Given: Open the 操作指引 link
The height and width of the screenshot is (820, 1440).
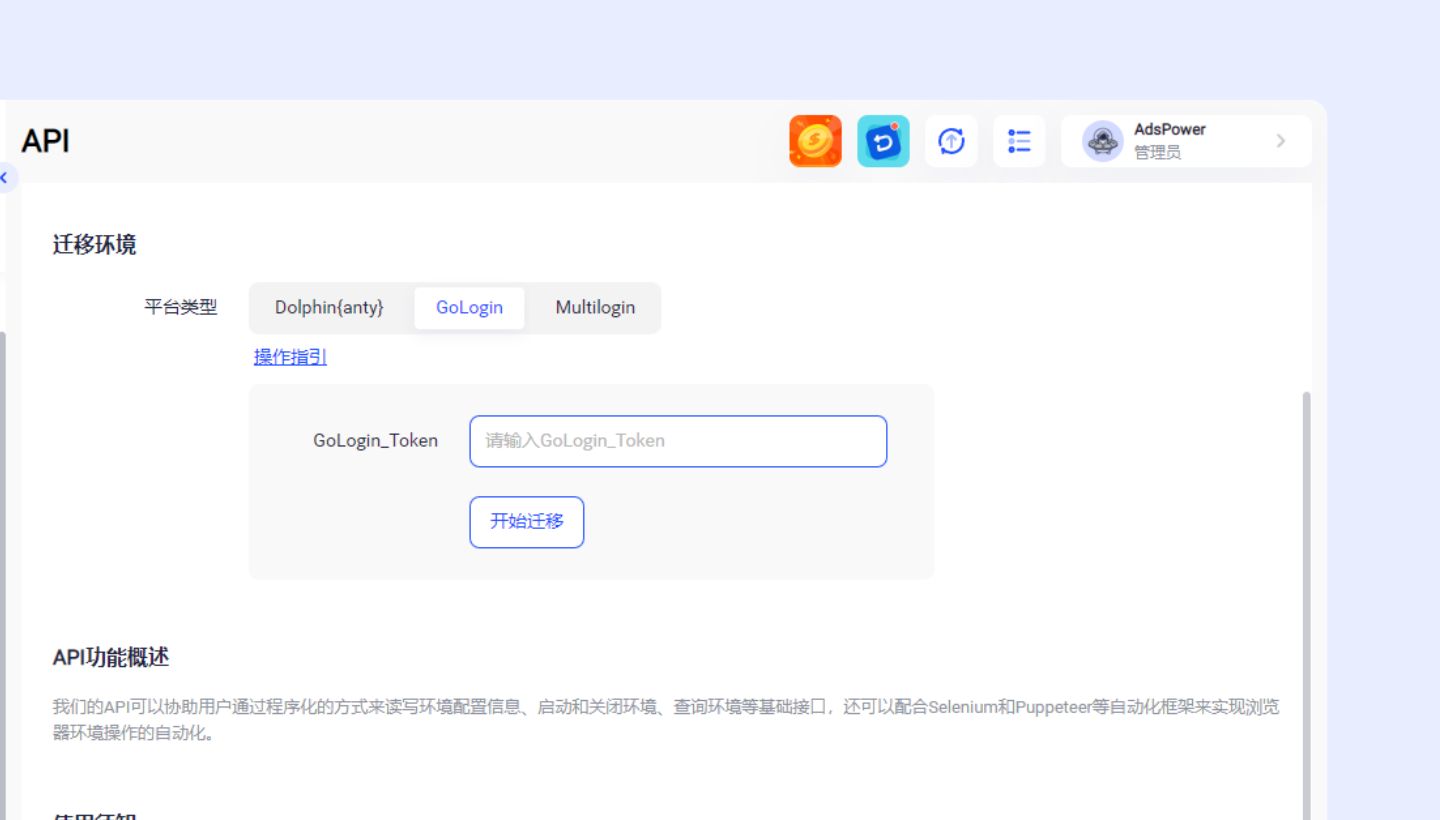Looking at the screenshot, I should coord(290,357).
